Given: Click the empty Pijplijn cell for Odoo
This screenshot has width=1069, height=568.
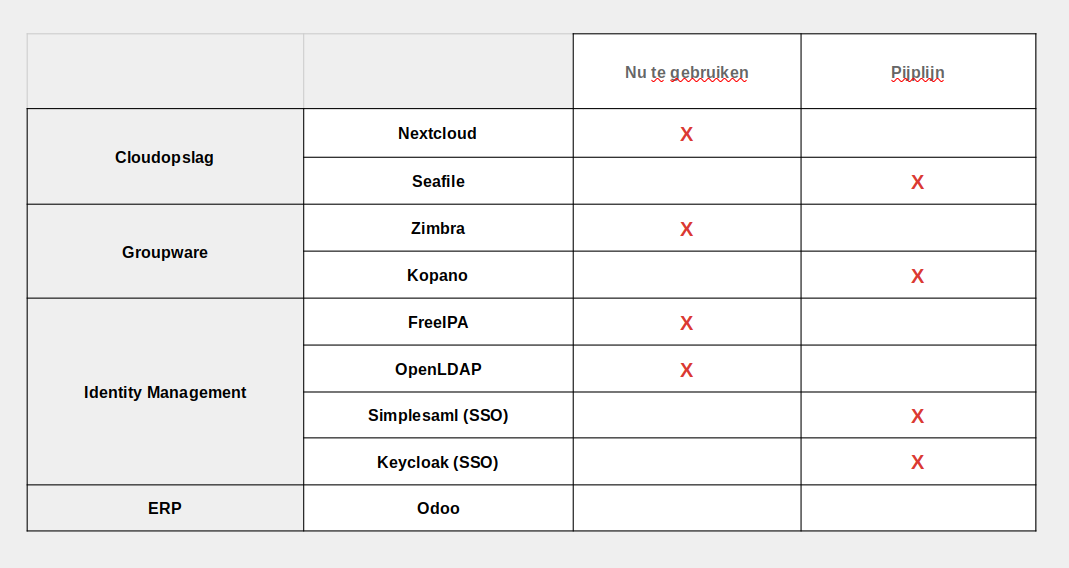Looking at the screenshot, I should (x=917, y=508).
